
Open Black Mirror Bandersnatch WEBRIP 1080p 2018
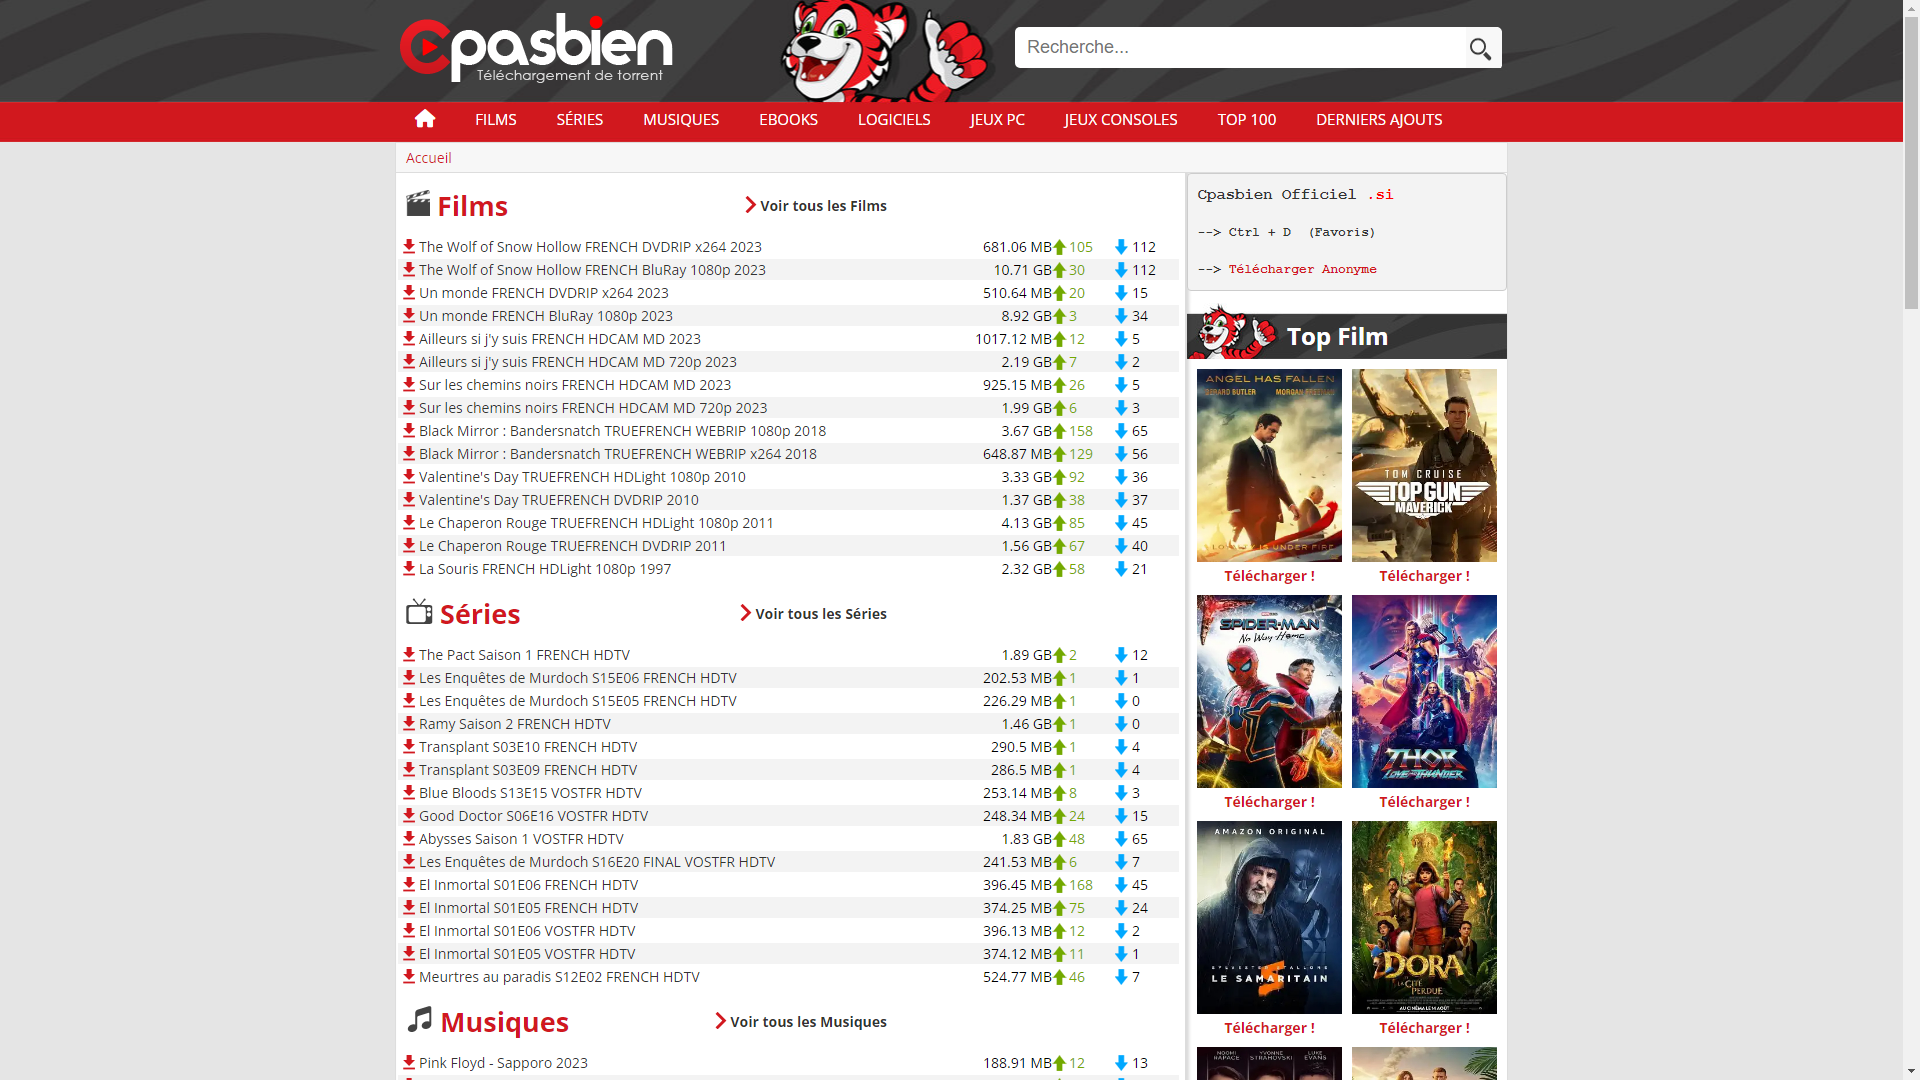pos(622,431)
